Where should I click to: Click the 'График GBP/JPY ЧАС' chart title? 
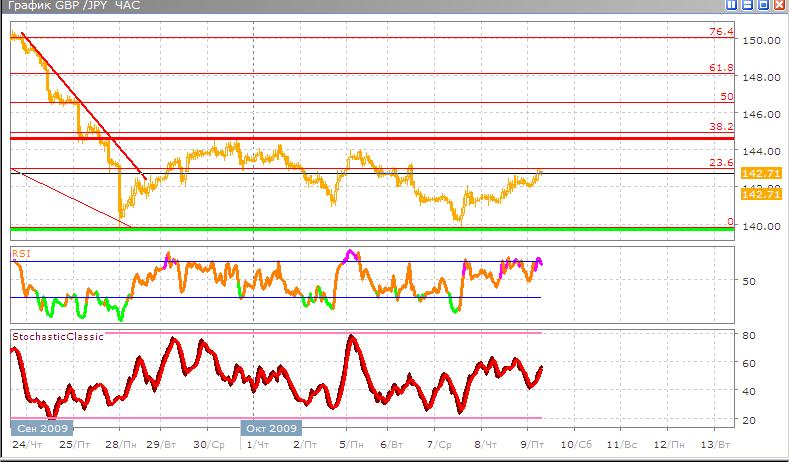pos(70,7)
